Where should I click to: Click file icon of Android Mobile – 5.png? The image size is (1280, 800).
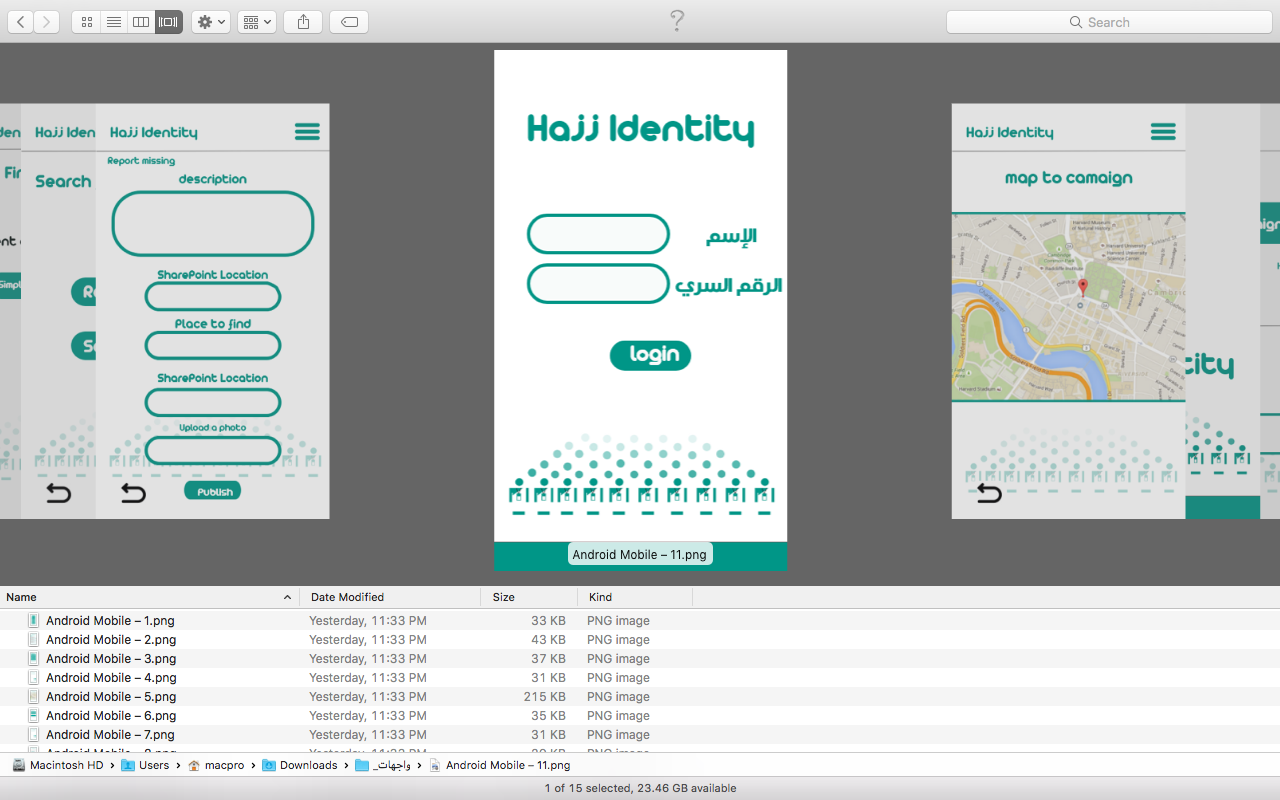[x=34, y=697]
